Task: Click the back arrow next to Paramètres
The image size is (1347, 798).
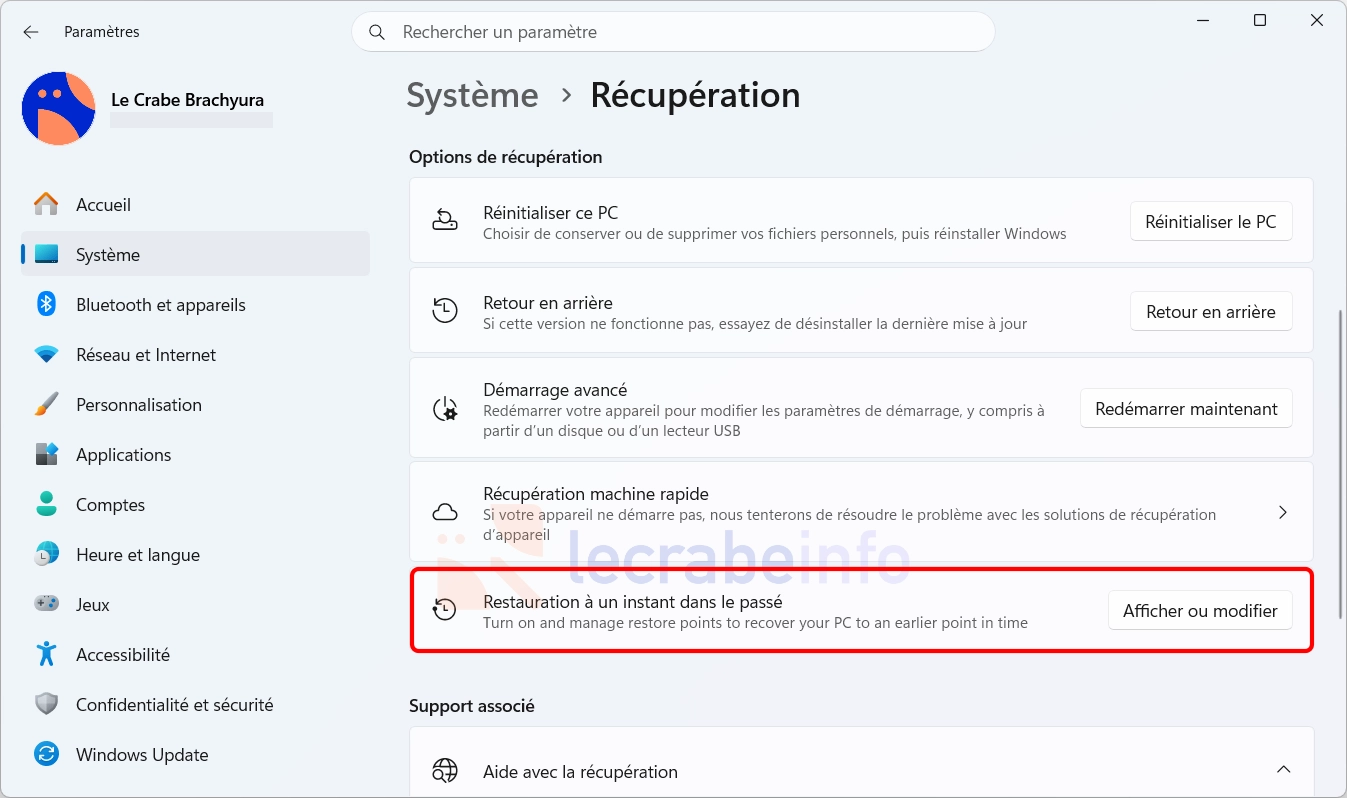Action: pyautogui.click(x=31, y=32)
